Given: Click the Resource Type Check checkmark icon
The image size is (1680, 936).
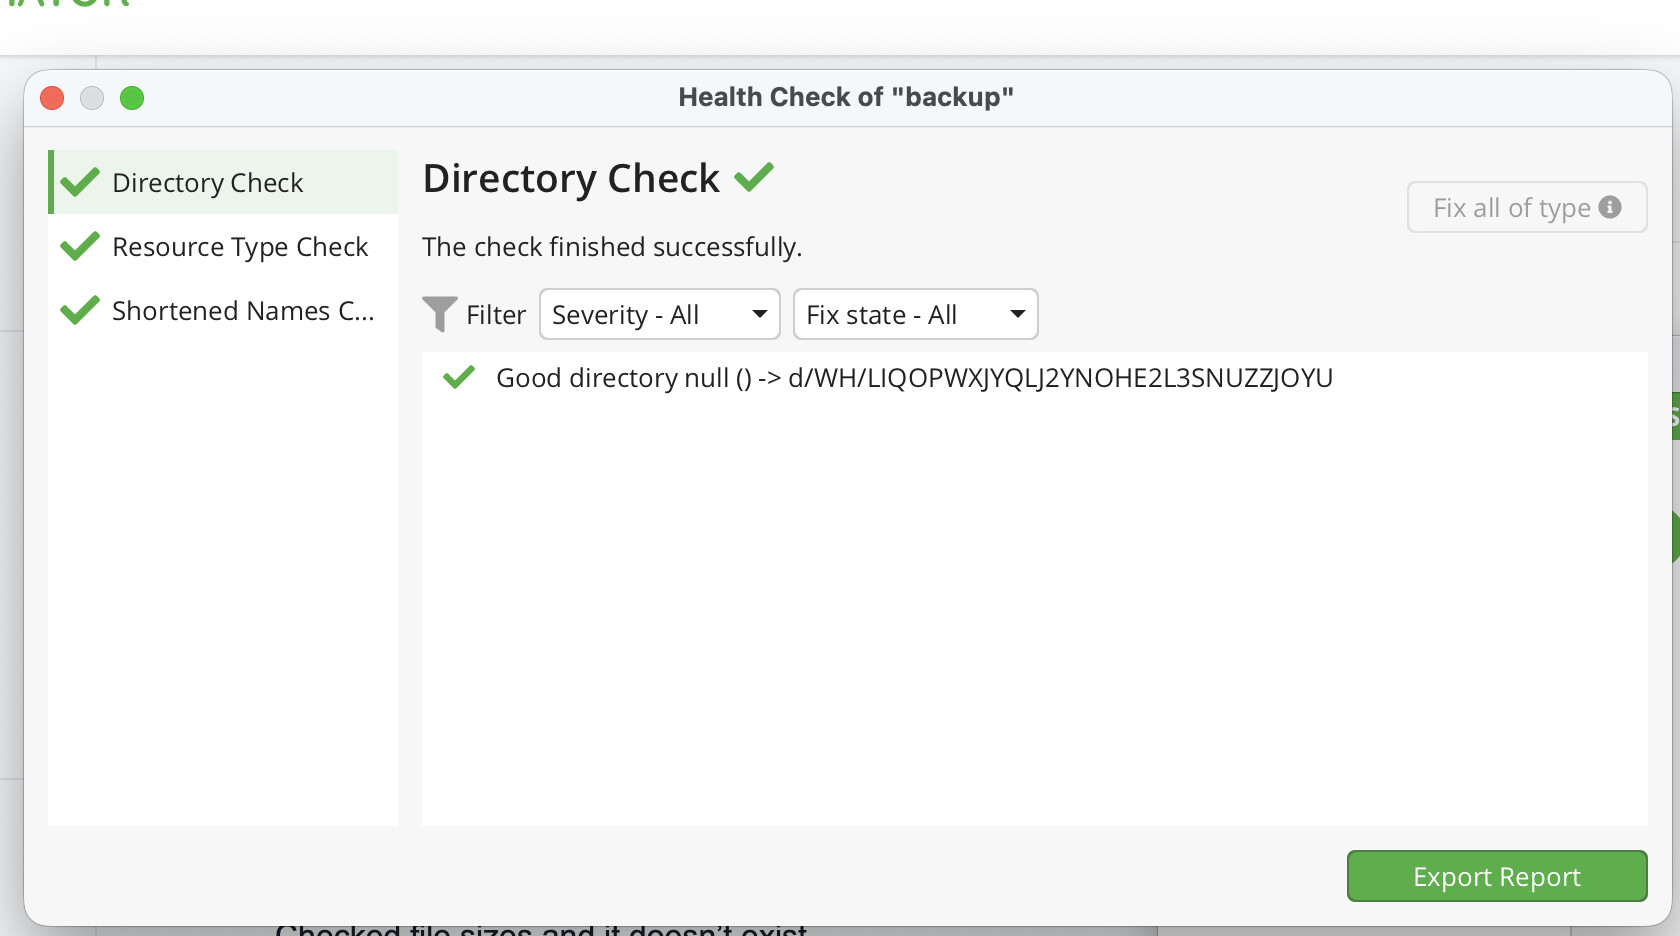Looking at the screenshot, I should click(x=80, y=246).
